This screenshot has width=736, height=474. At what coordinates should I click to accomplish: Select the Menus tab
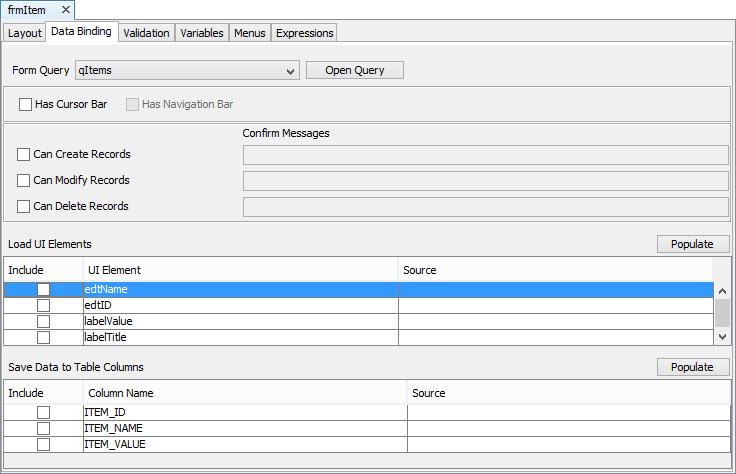point(249,33)
